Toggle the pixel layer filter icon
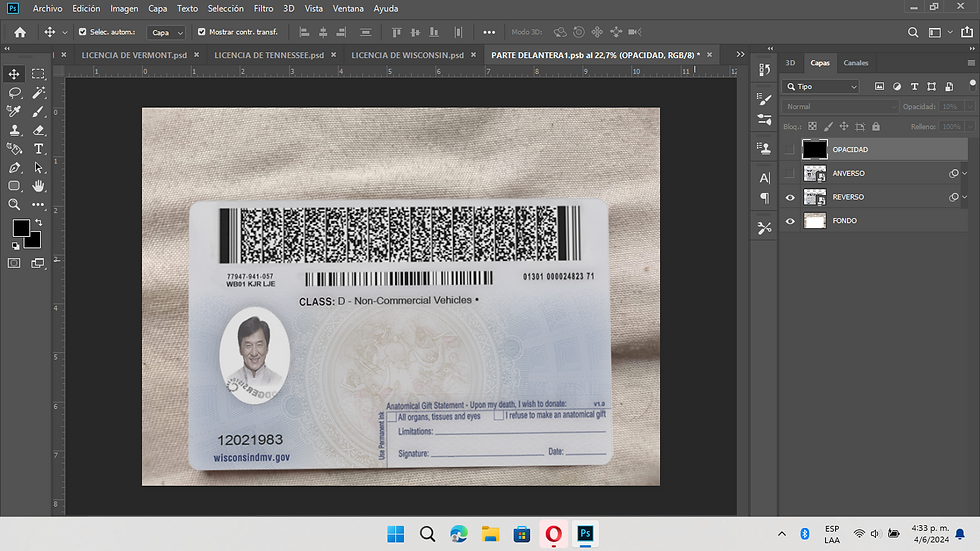 (879, 86)
